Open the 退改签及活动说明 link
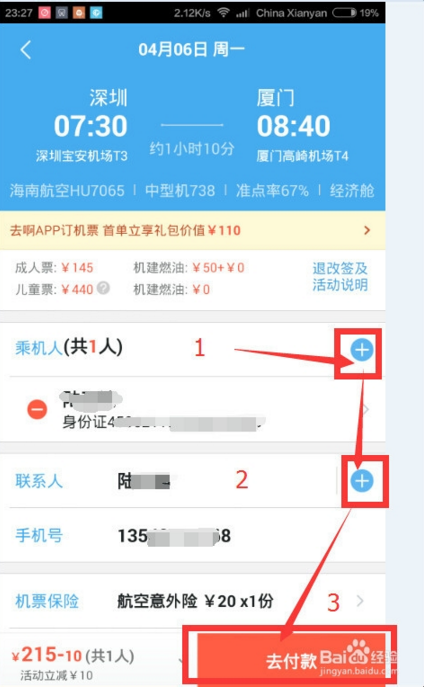Image resolution: width=424 pixels, height=690 pixels. pyautogui.click(x=340, y=276)
